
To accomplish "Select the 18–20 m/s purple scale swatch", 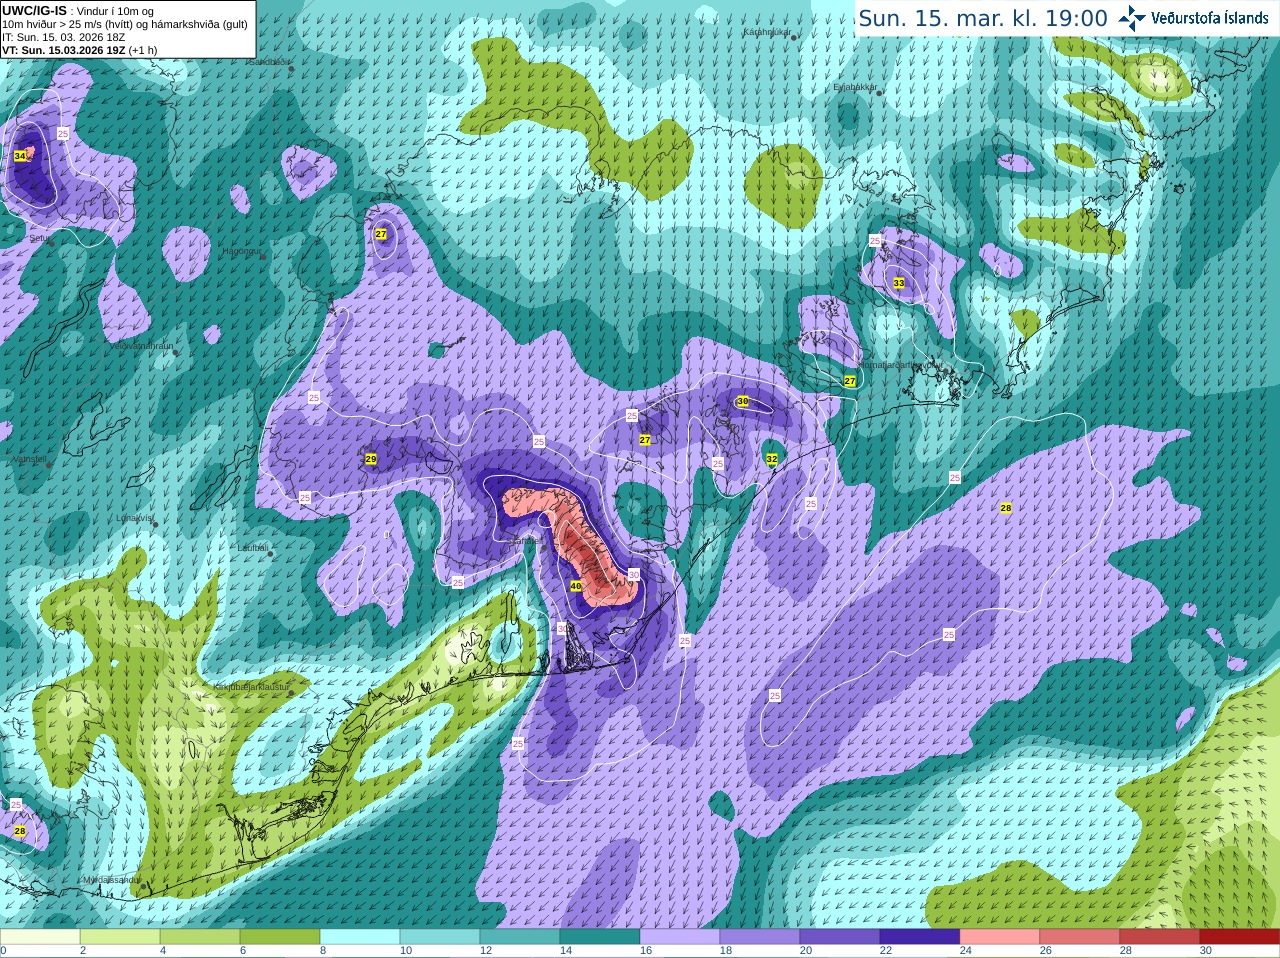I will (x=760, y=937).
